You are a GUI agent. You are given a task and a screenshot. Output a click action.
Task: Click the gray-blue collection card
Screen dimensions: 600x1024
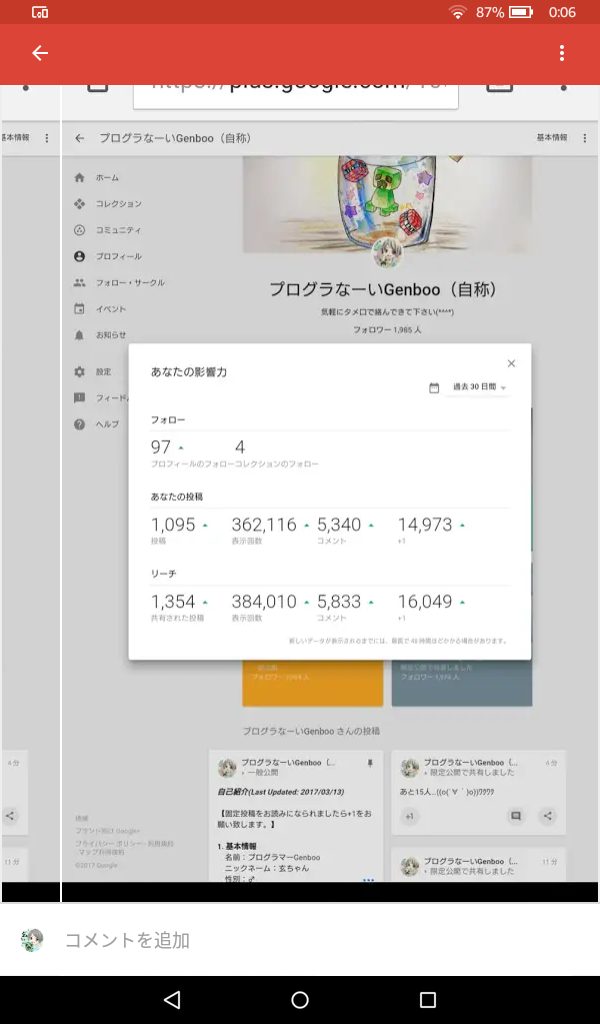[462, 682]
